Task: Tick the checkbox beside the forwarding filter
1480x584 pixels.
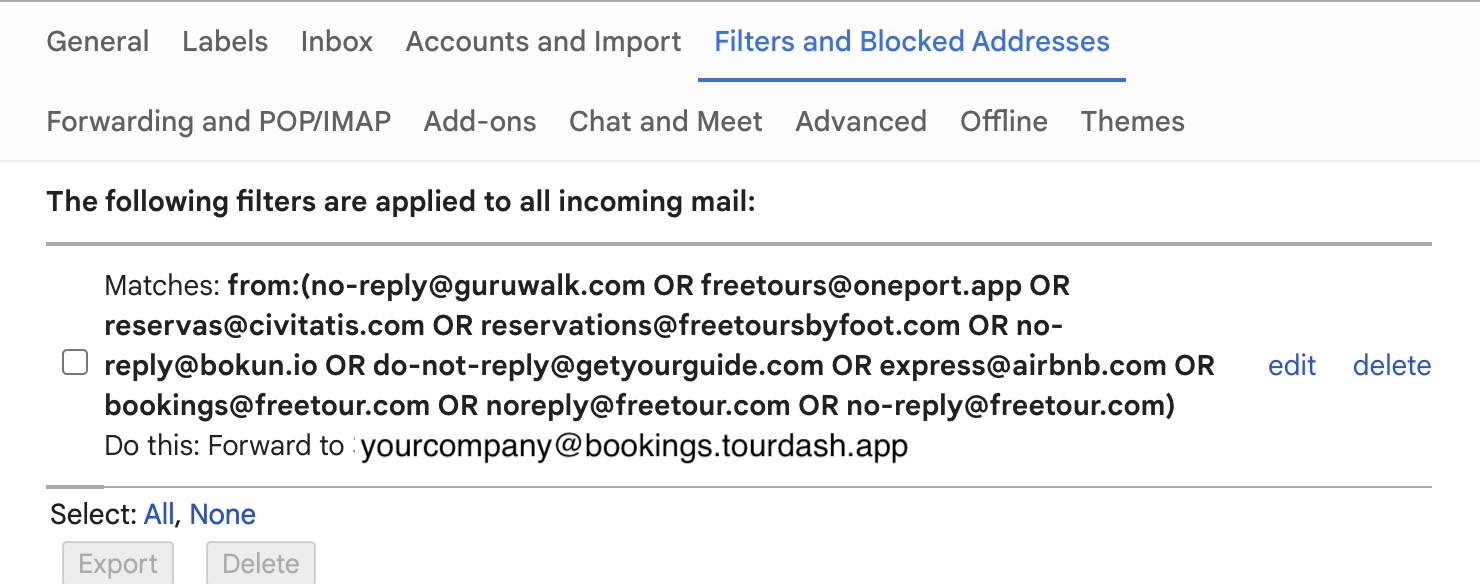Action: tap(75, 363)
